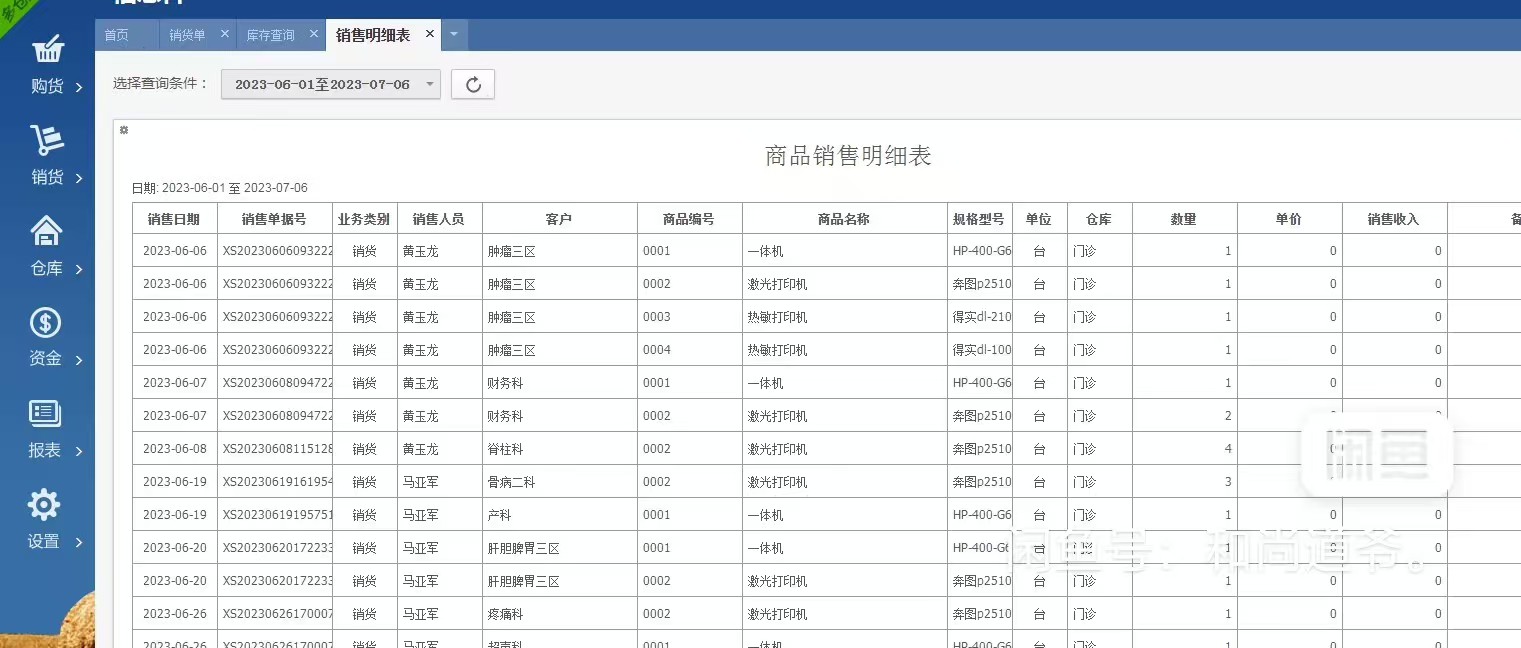Click the 销货 sales cart icon
Screen dimensions: 1521x648
(x=47, y=141)
